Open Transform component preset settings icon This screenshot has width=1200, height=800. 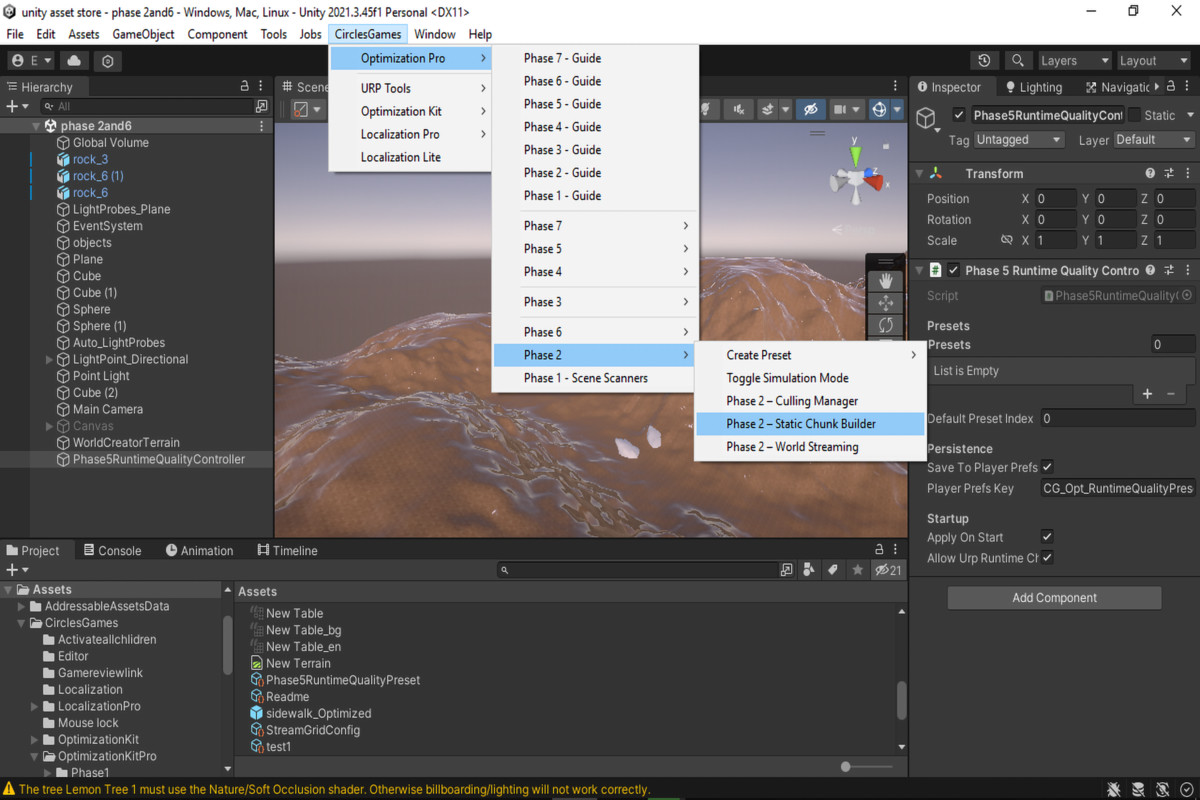(x=1168, y=174)
